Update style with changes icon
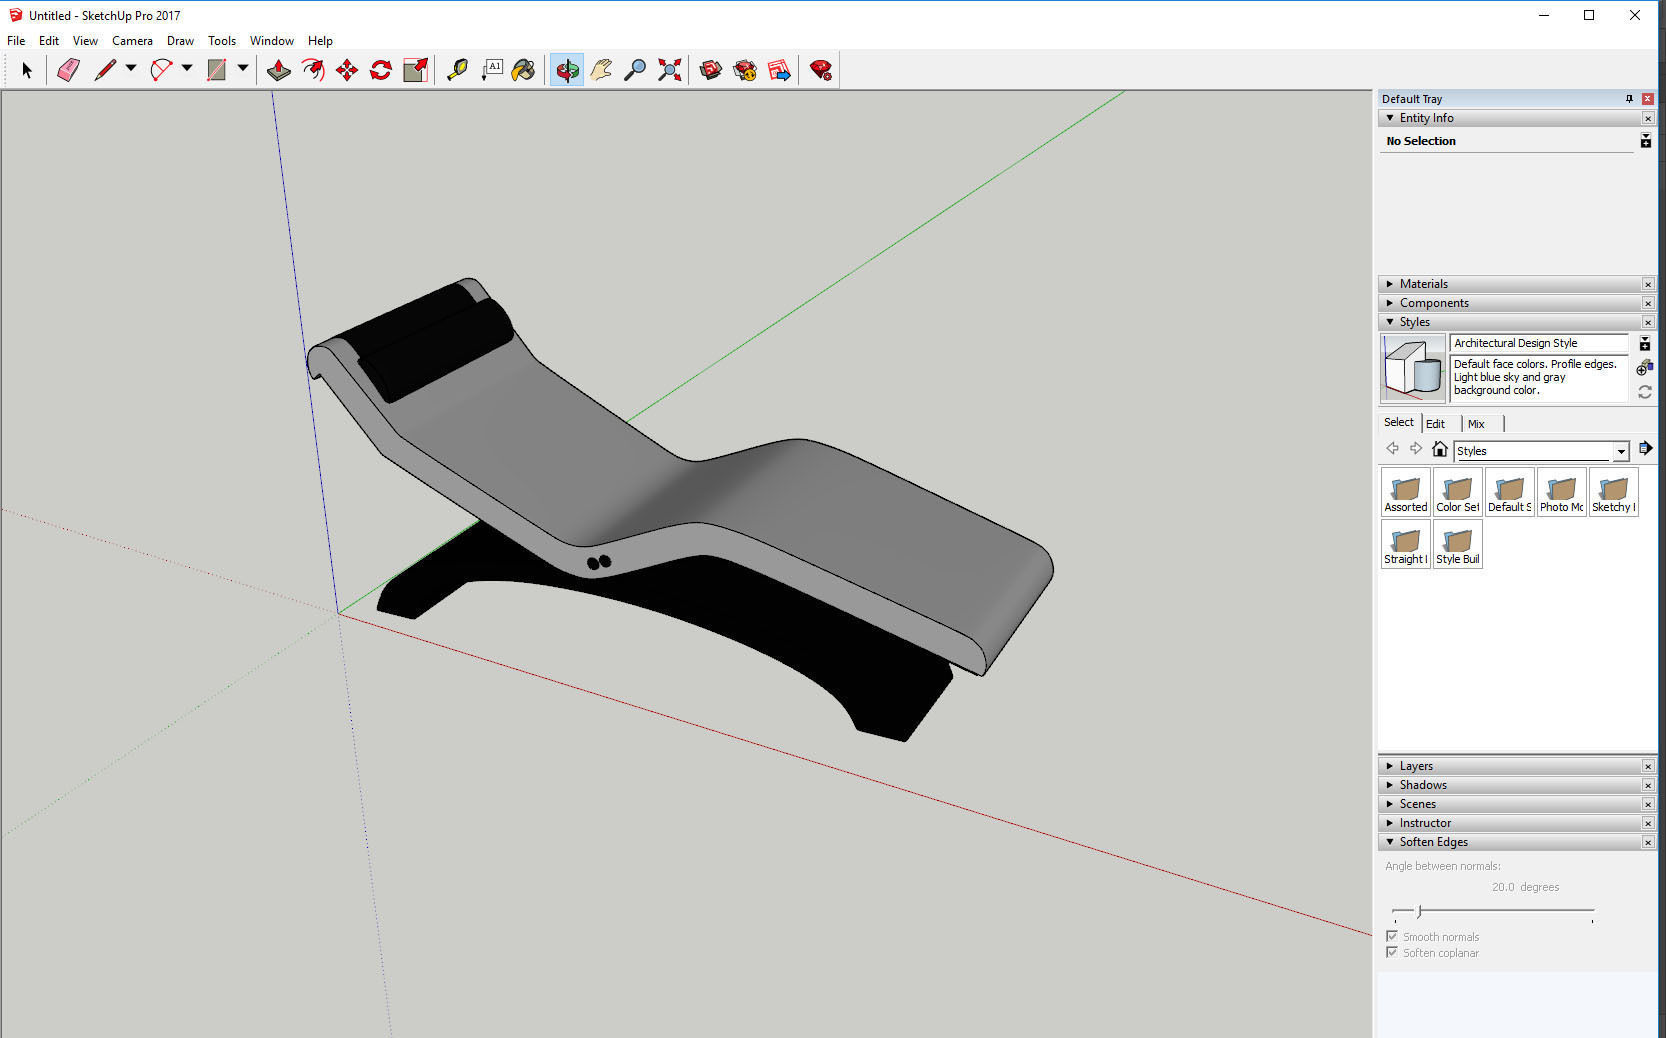 [1644, 392]
